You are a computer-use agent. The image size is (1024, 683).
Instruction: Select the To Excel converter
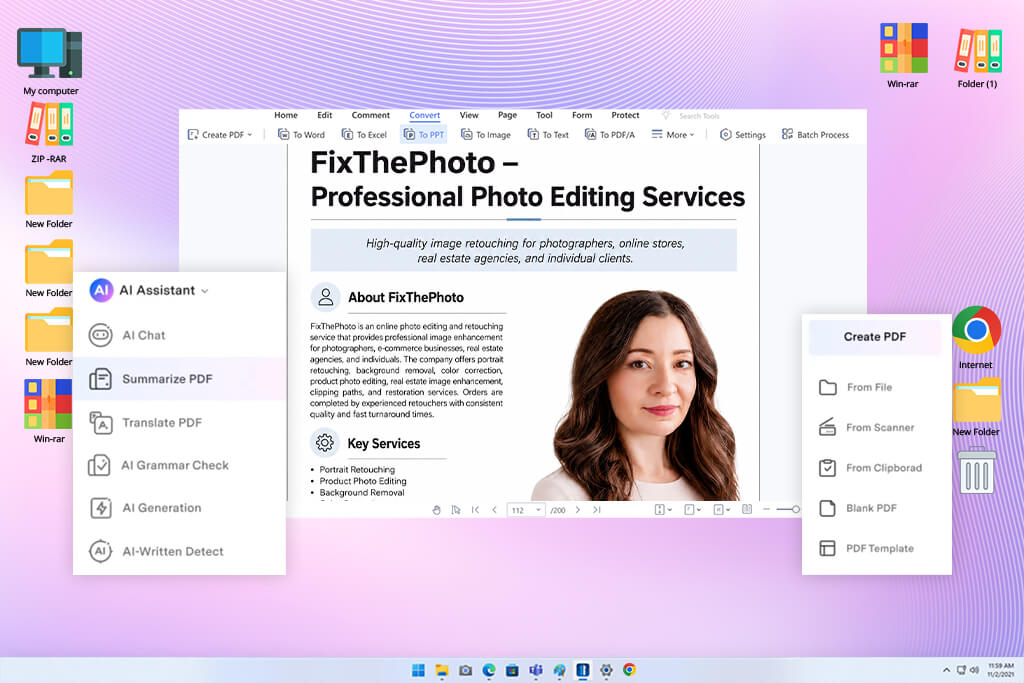click(364, 135)
